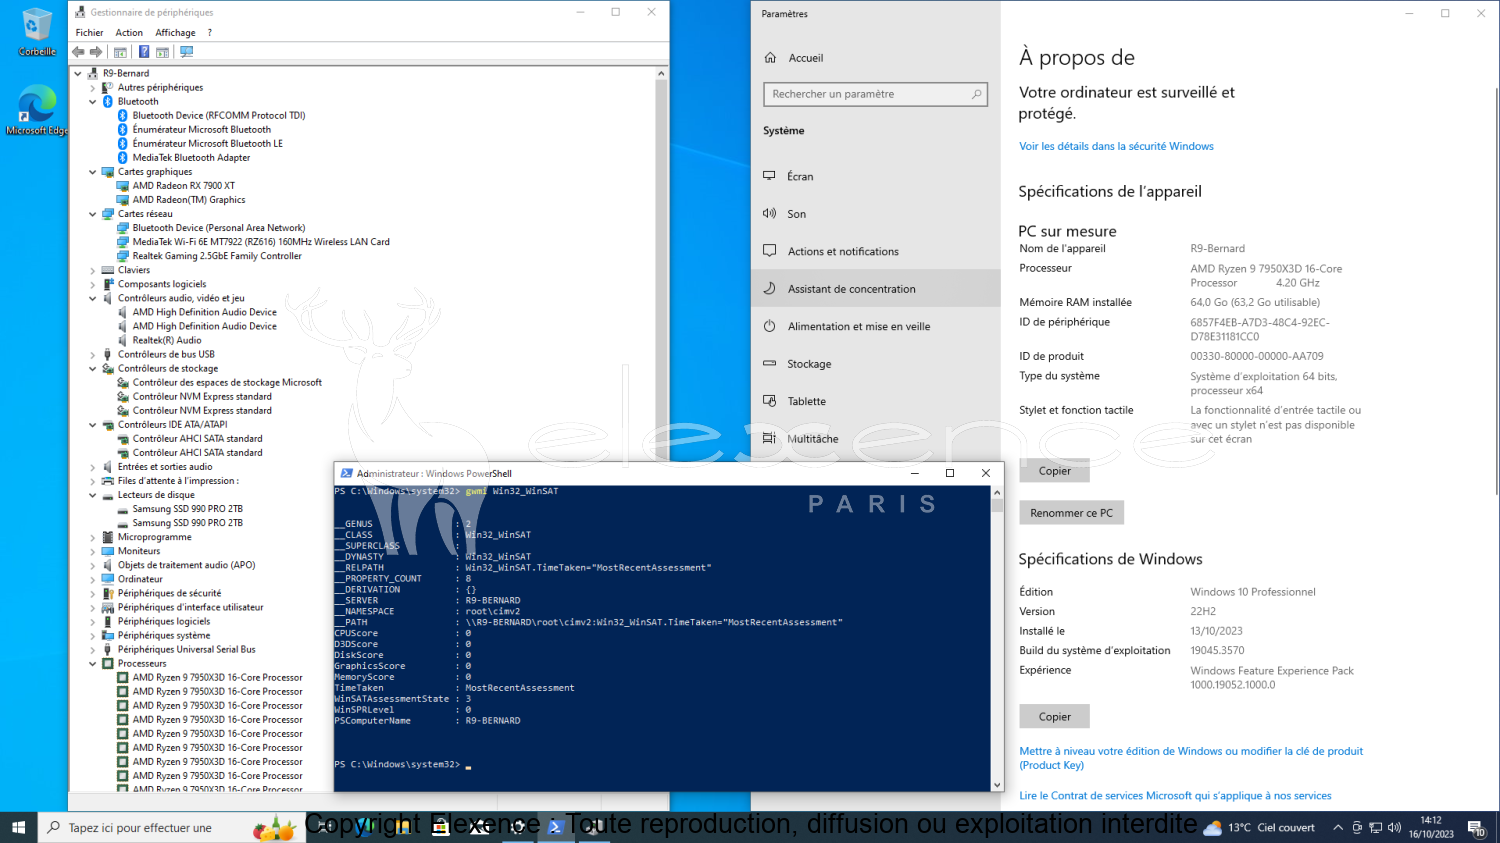Screen dimensions: 1500x843
Task: Click the Rechercher un paramètre search field
Action: point(875,94)
